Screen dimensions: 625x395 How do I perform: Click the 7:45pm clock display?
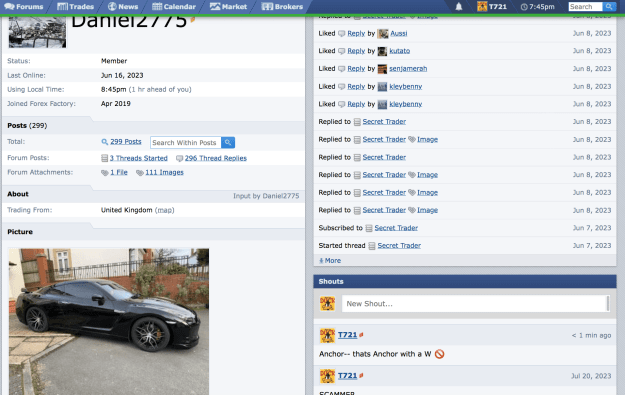[537, 7]
